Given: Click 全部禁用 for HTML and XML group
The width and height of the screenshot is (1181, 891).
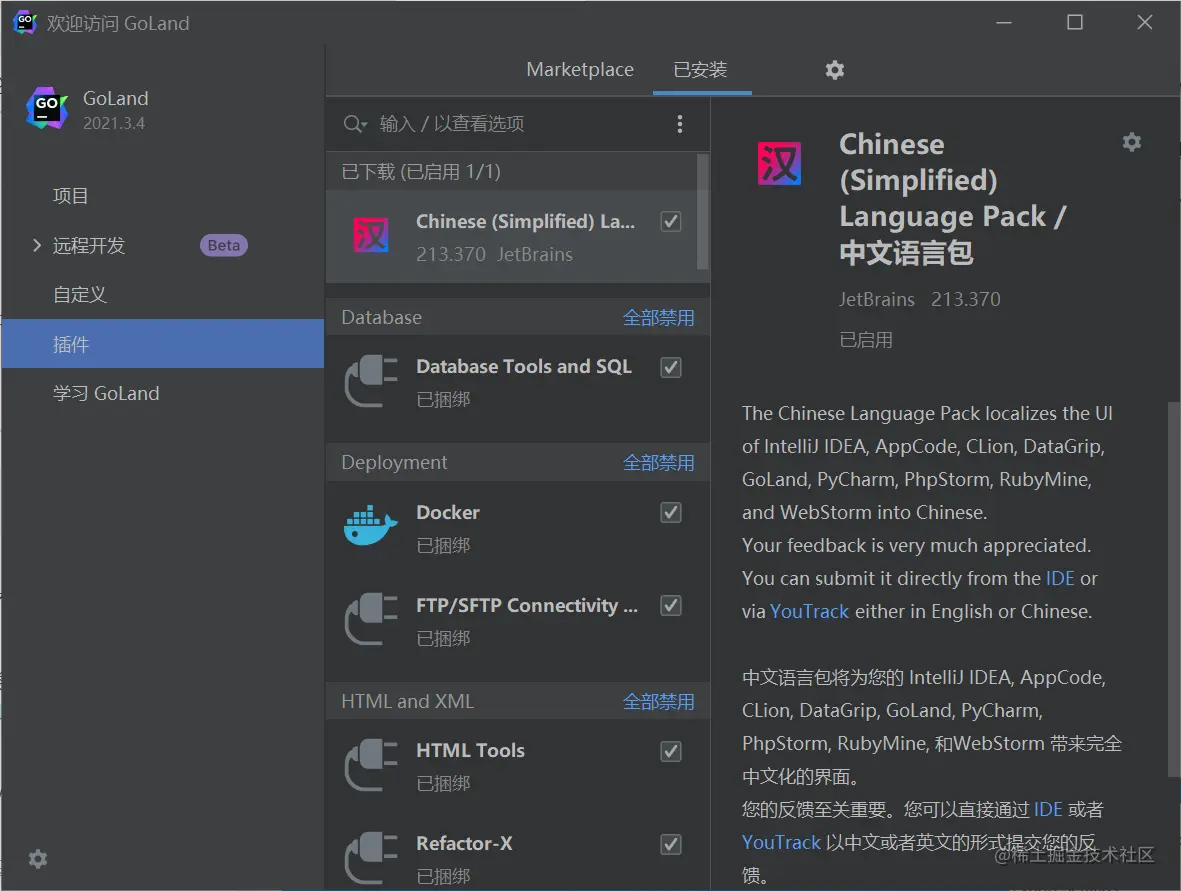Looking at the screenshot, I should 658,702.
